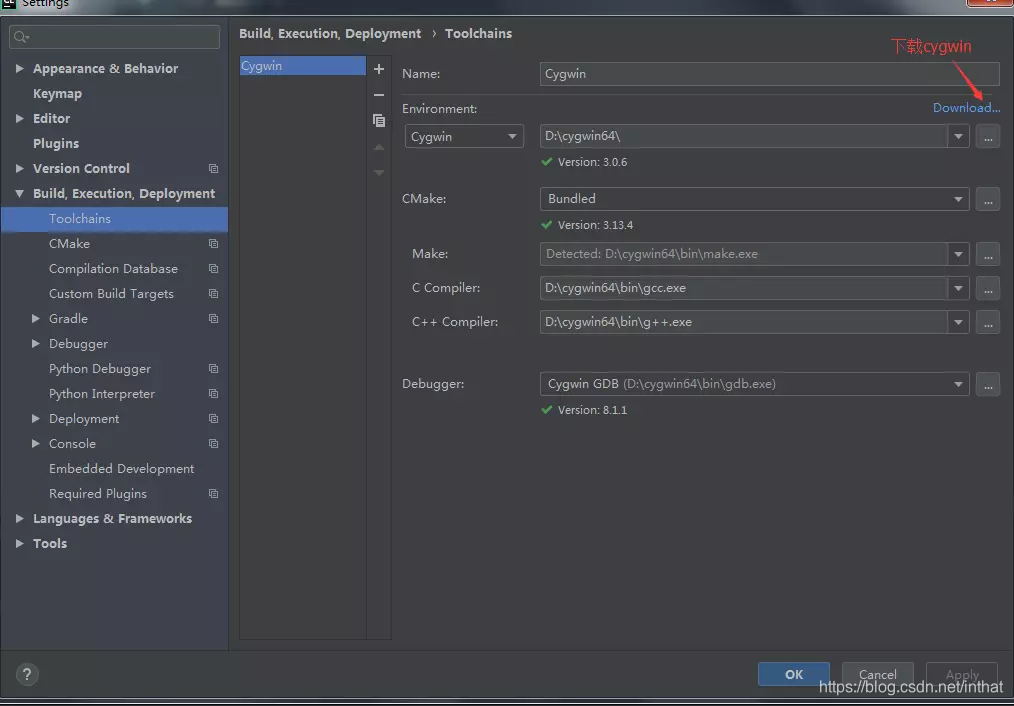This screenshot has width=1014, height=706.
Task: Click project-level icon beside Console
Action: [x=213, y=444]
